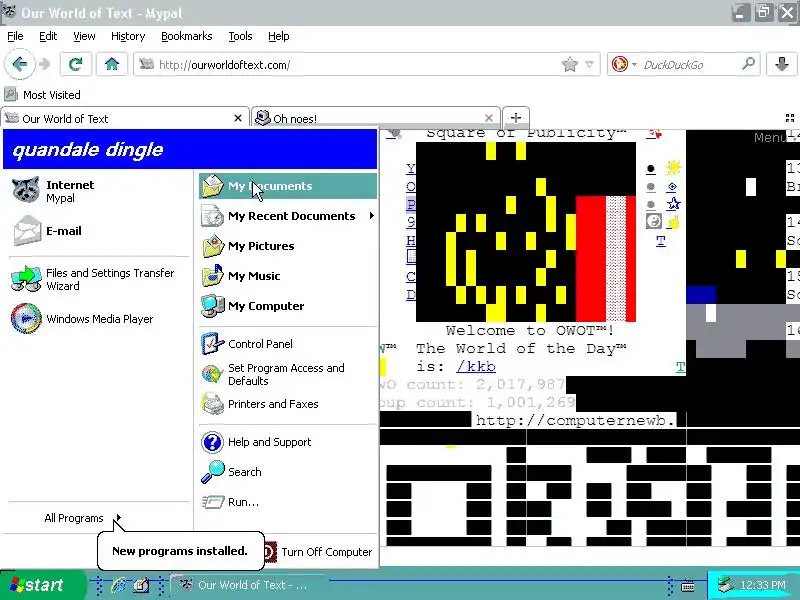
Task: Expand My Recent Documents submenu
Action: click(x=288, y=216)
